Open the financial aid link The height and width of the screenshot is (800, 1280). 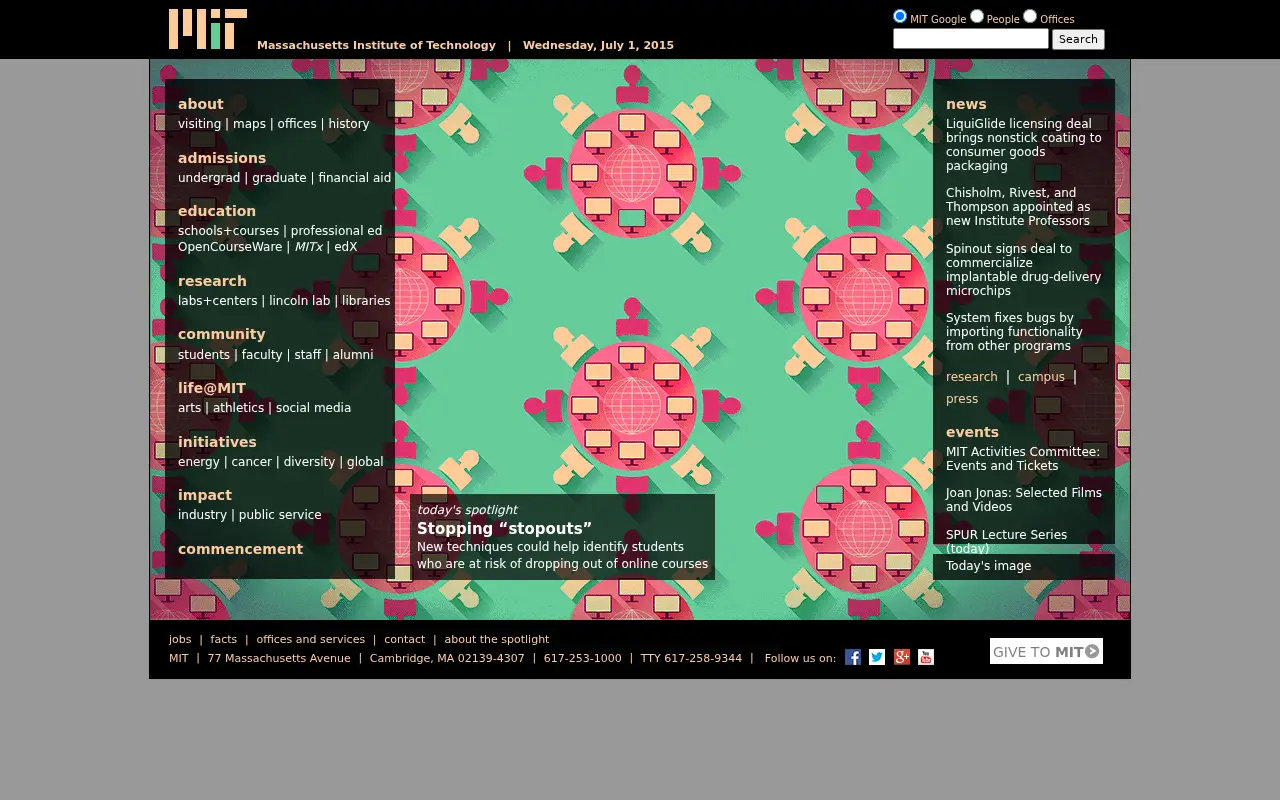point(355,178)
